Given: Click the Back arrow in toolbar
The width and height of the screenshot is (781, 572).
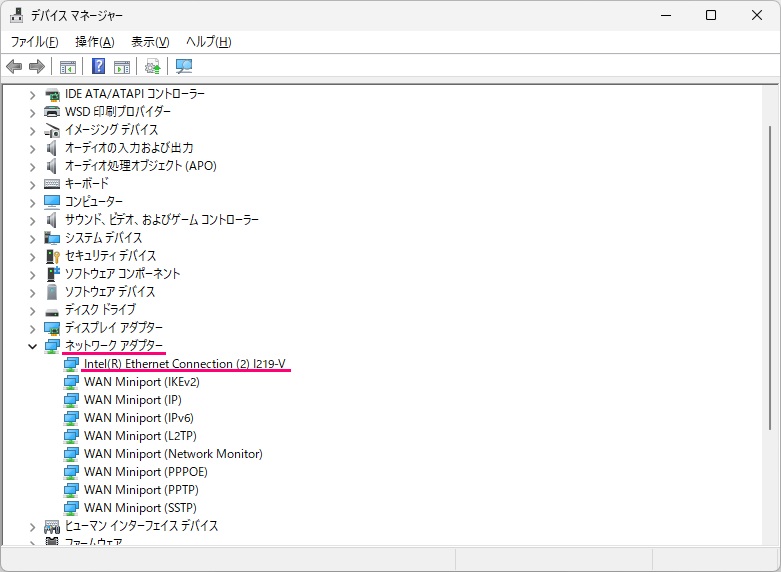Looking at the screenshot, I should [14, 67].
